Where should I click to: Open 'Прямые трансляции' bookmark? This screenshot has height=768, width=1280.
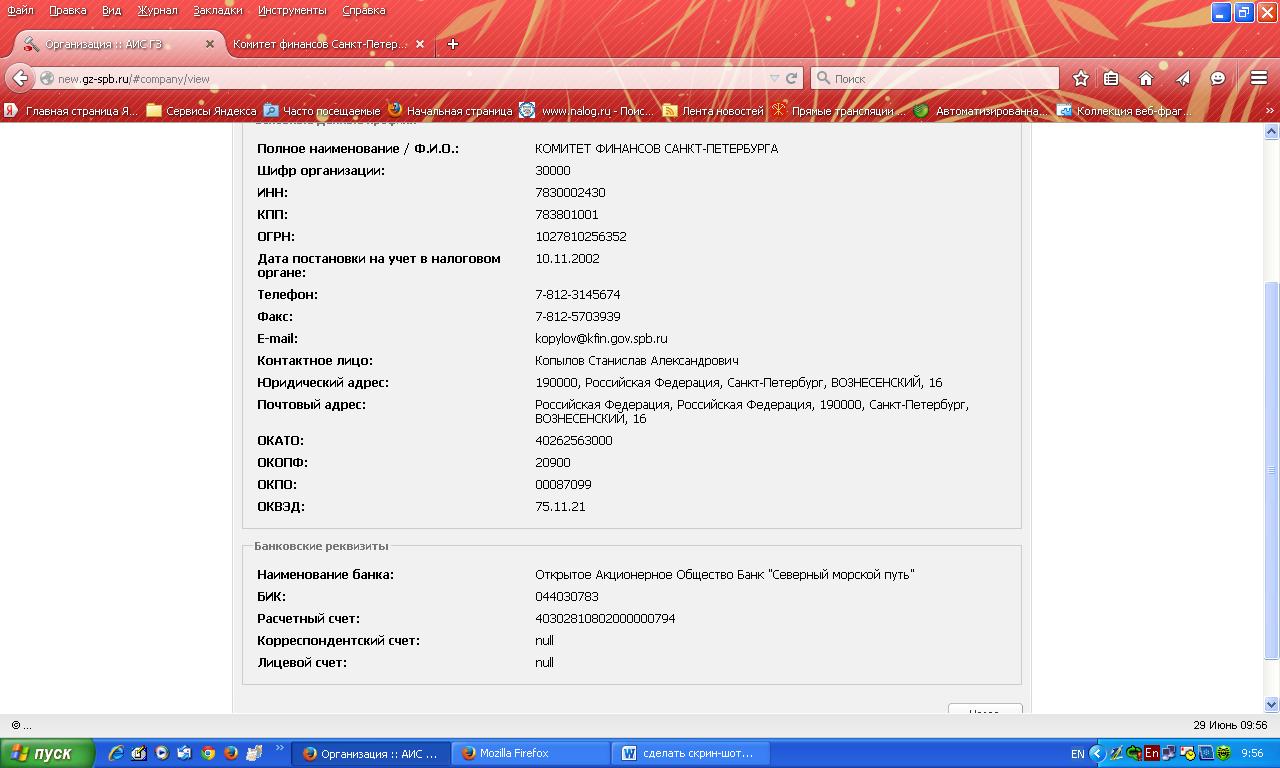point(839,111)
